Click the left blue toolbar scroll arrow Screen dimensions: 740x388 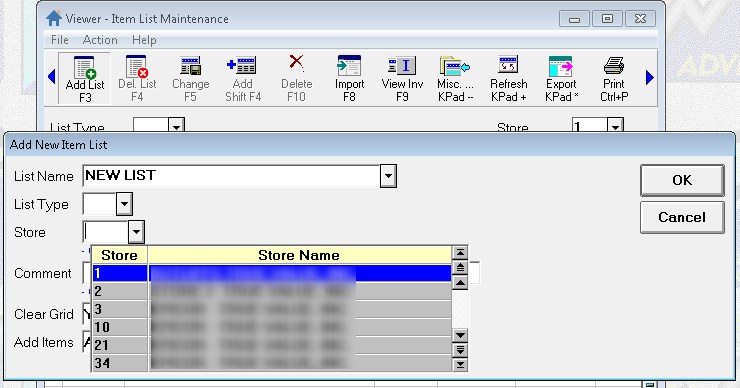pos(51,77)
